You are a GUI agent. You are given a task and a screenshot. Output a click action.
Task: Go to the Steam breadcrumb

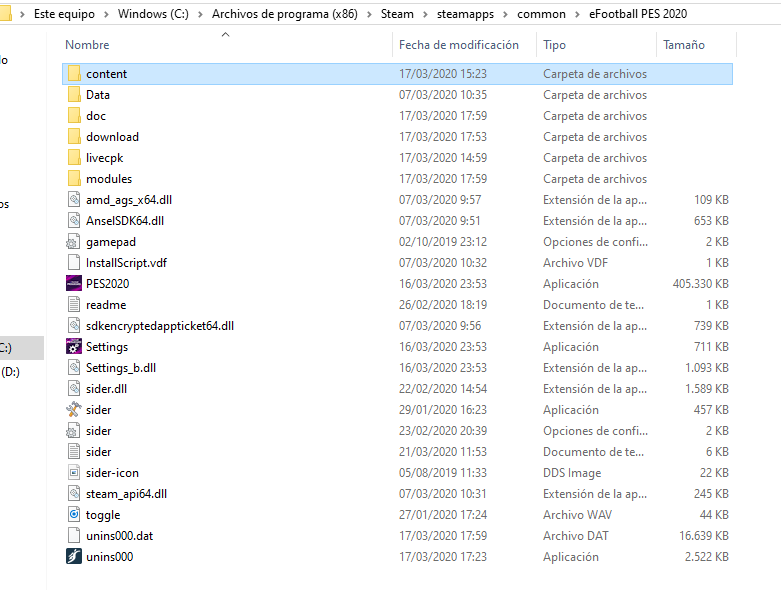pos(397,14)
